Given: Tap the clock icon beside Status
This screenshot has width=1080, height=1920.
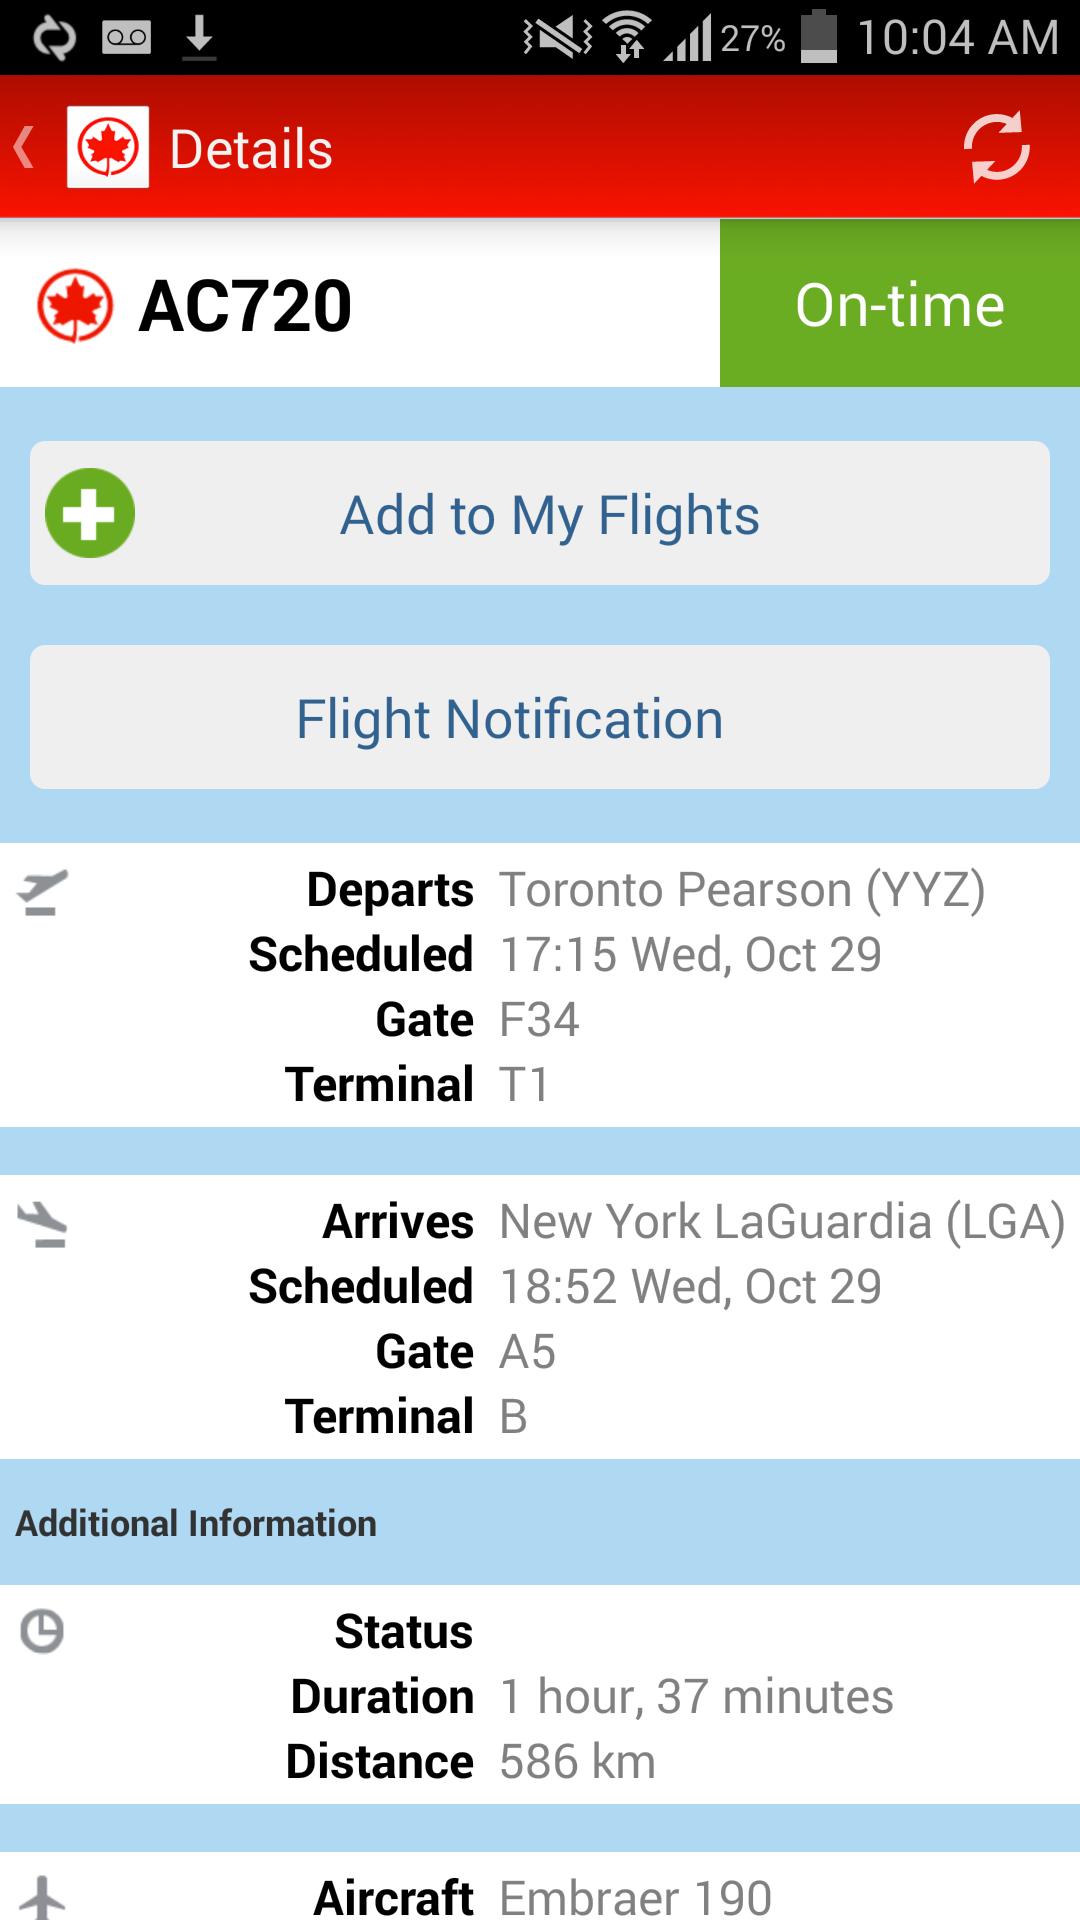Looking at the screenshot, I should tap(42, 1631).
